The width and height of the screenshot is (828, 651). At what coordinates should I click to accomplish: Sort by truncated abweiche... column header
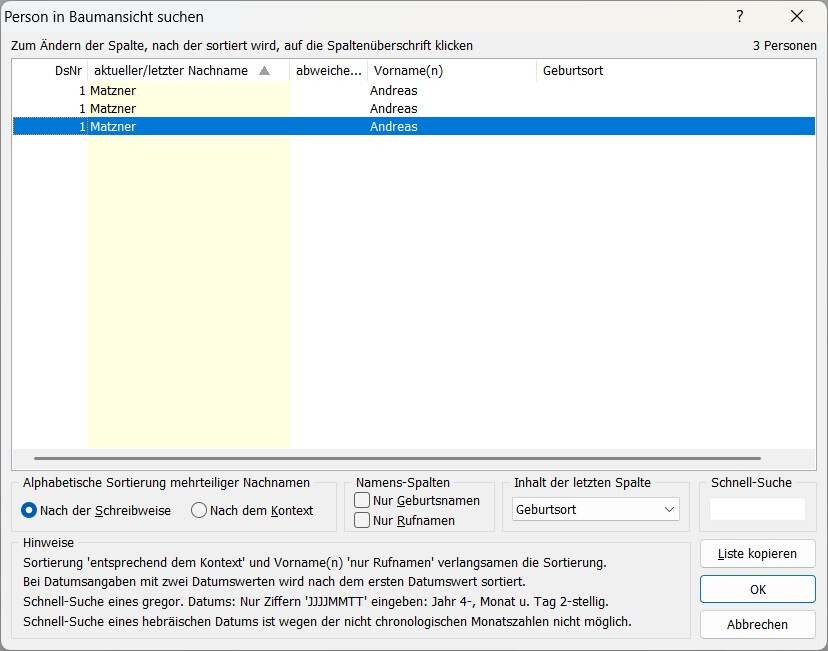pos(328,71)
